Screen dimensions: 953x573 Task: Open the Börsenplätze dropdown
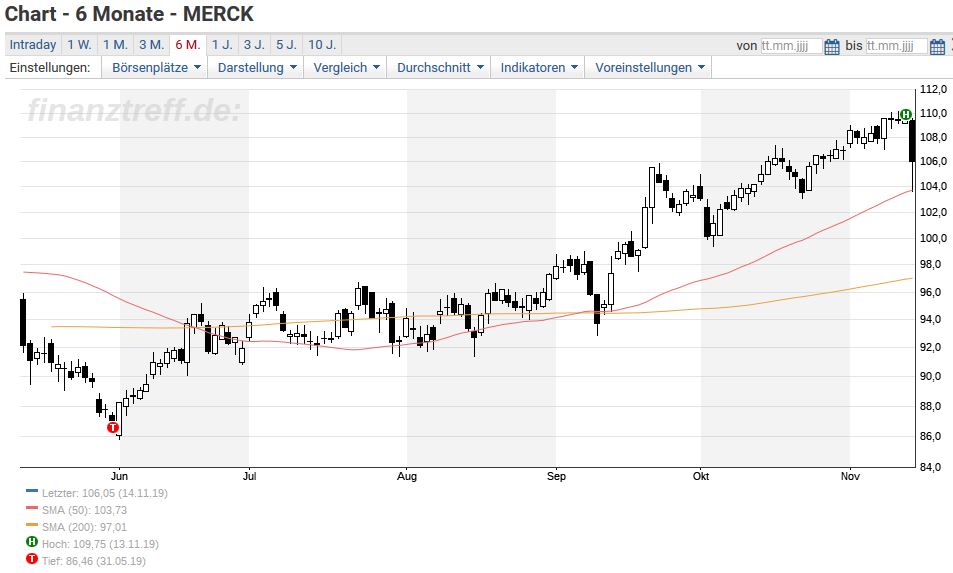156,67
